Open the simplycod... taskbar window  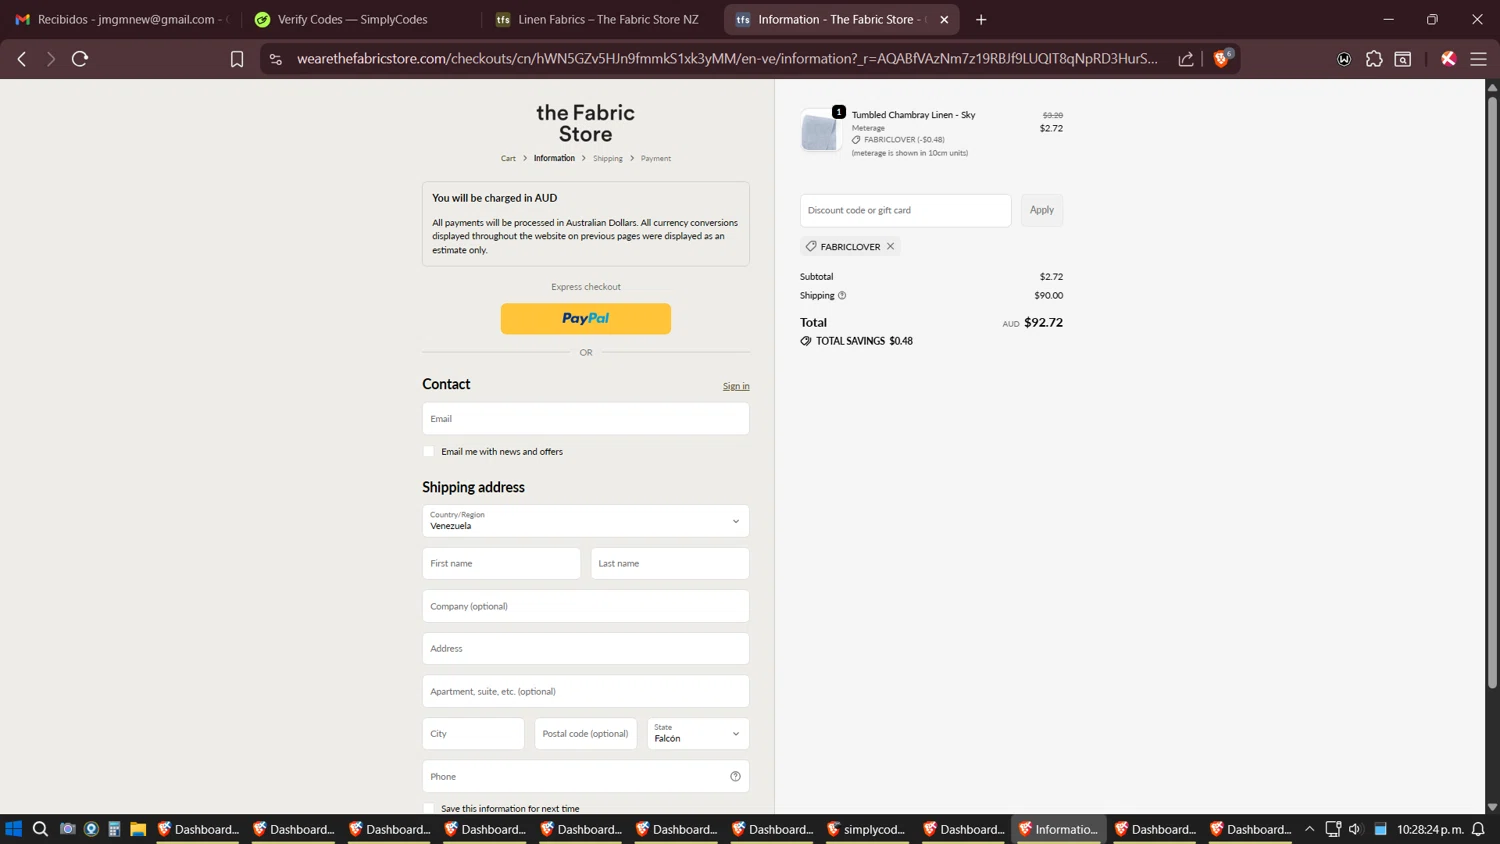[x=867, y=829]
